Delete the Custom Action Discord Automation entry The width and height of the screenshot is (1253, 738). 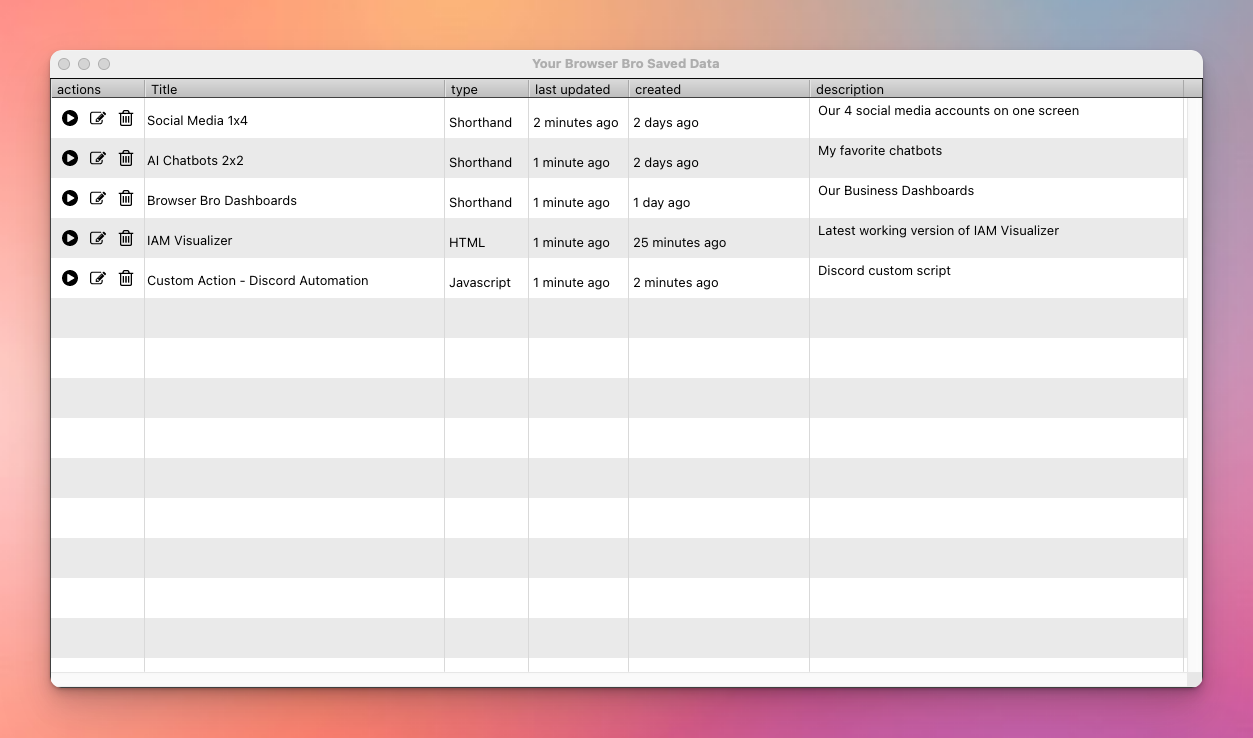126,278
